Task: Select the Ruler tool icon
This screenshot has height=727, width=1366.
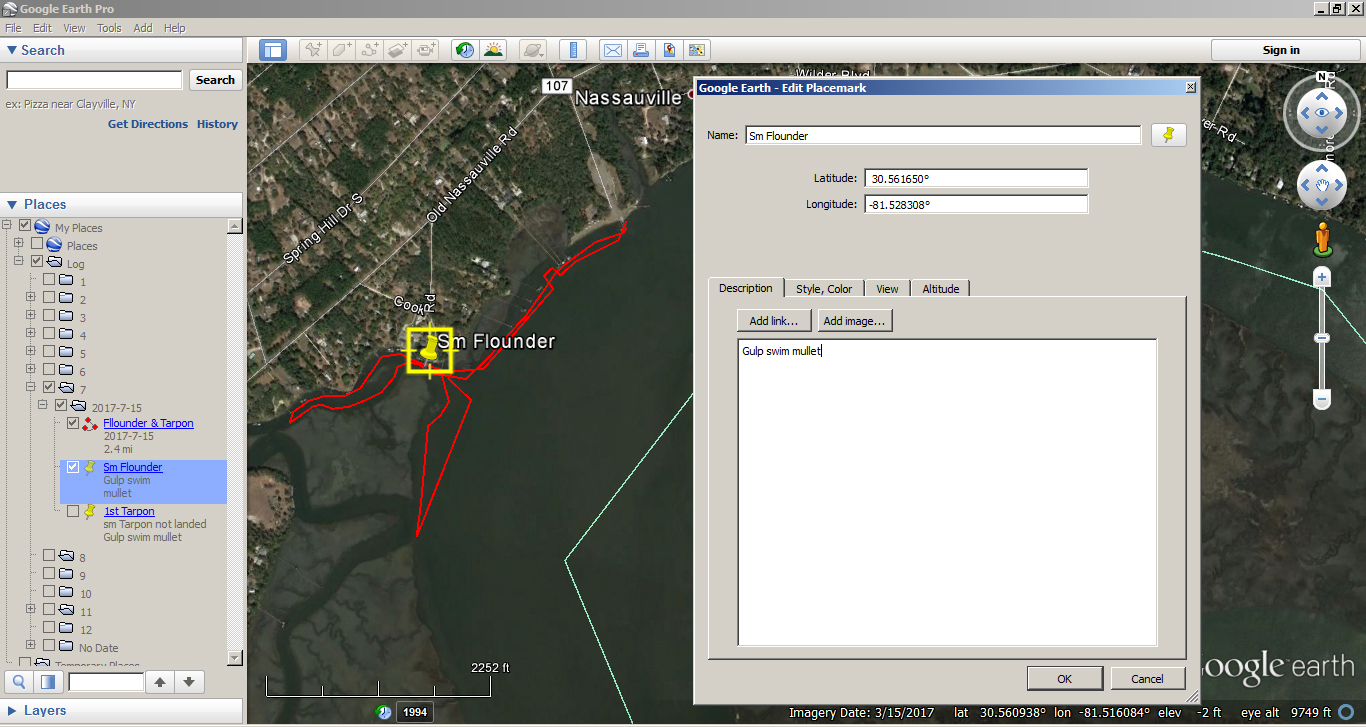Action: coord(572,50)
